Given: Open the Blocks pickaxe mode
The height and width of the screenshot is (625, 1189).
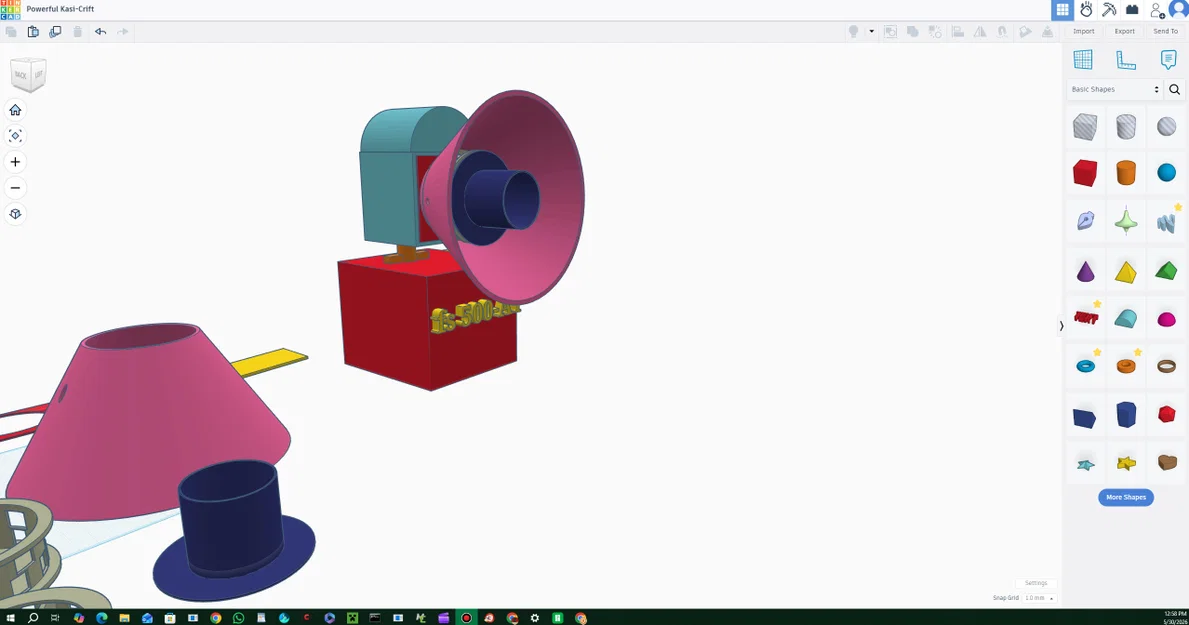Looking at the screenshot, I should pyautogui.click(x=1109, y=10).
